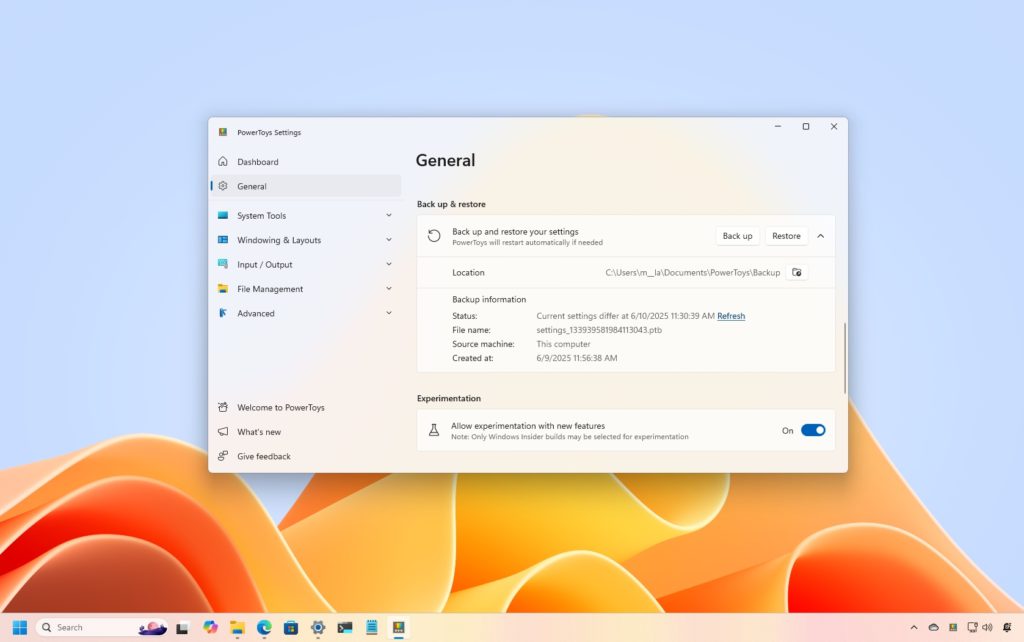Open Microsoft Edge from the taskbar
The width and height of the screenshot is (1024, 642).
coord(264,628)
